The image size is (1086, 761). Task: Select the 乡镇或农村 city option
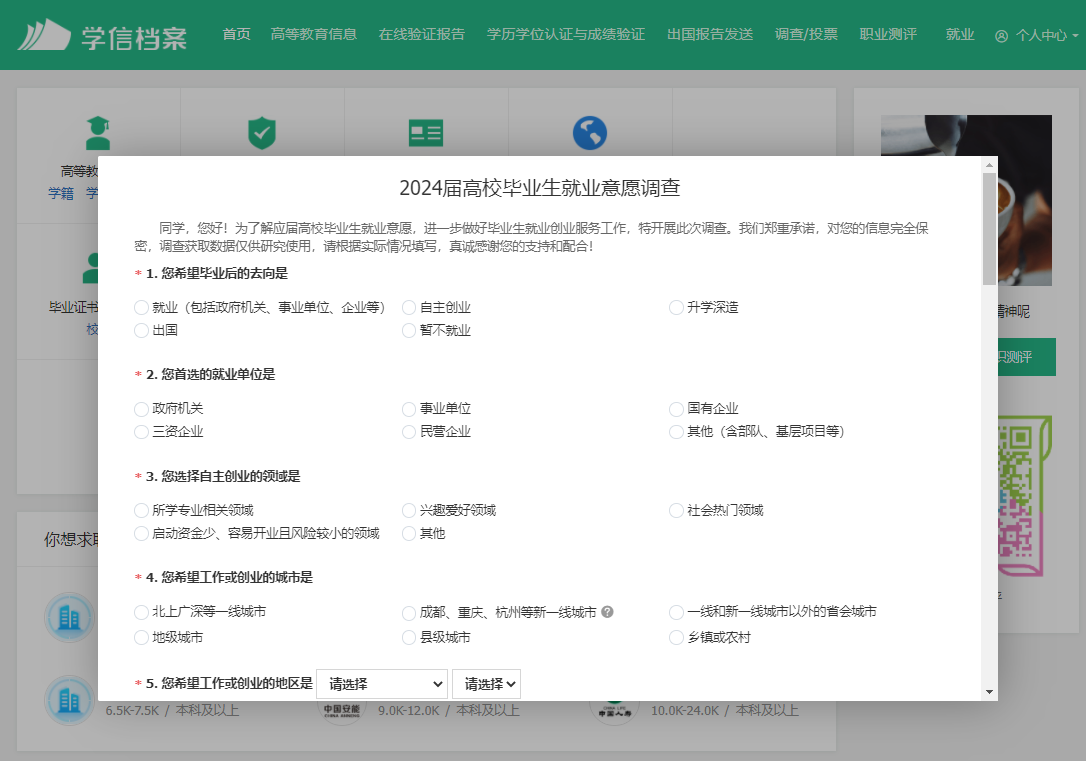[x=676, y=637]
